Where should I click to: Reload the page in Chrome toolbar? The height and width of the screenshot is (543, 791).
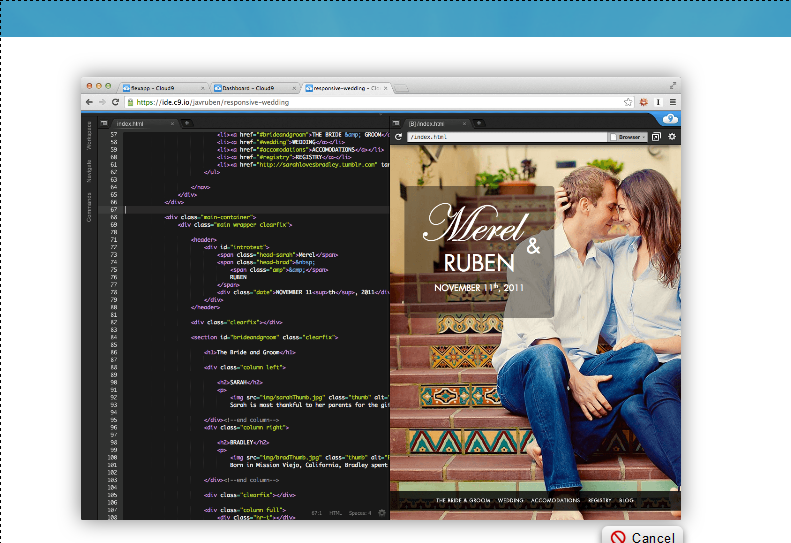point(116,102)
